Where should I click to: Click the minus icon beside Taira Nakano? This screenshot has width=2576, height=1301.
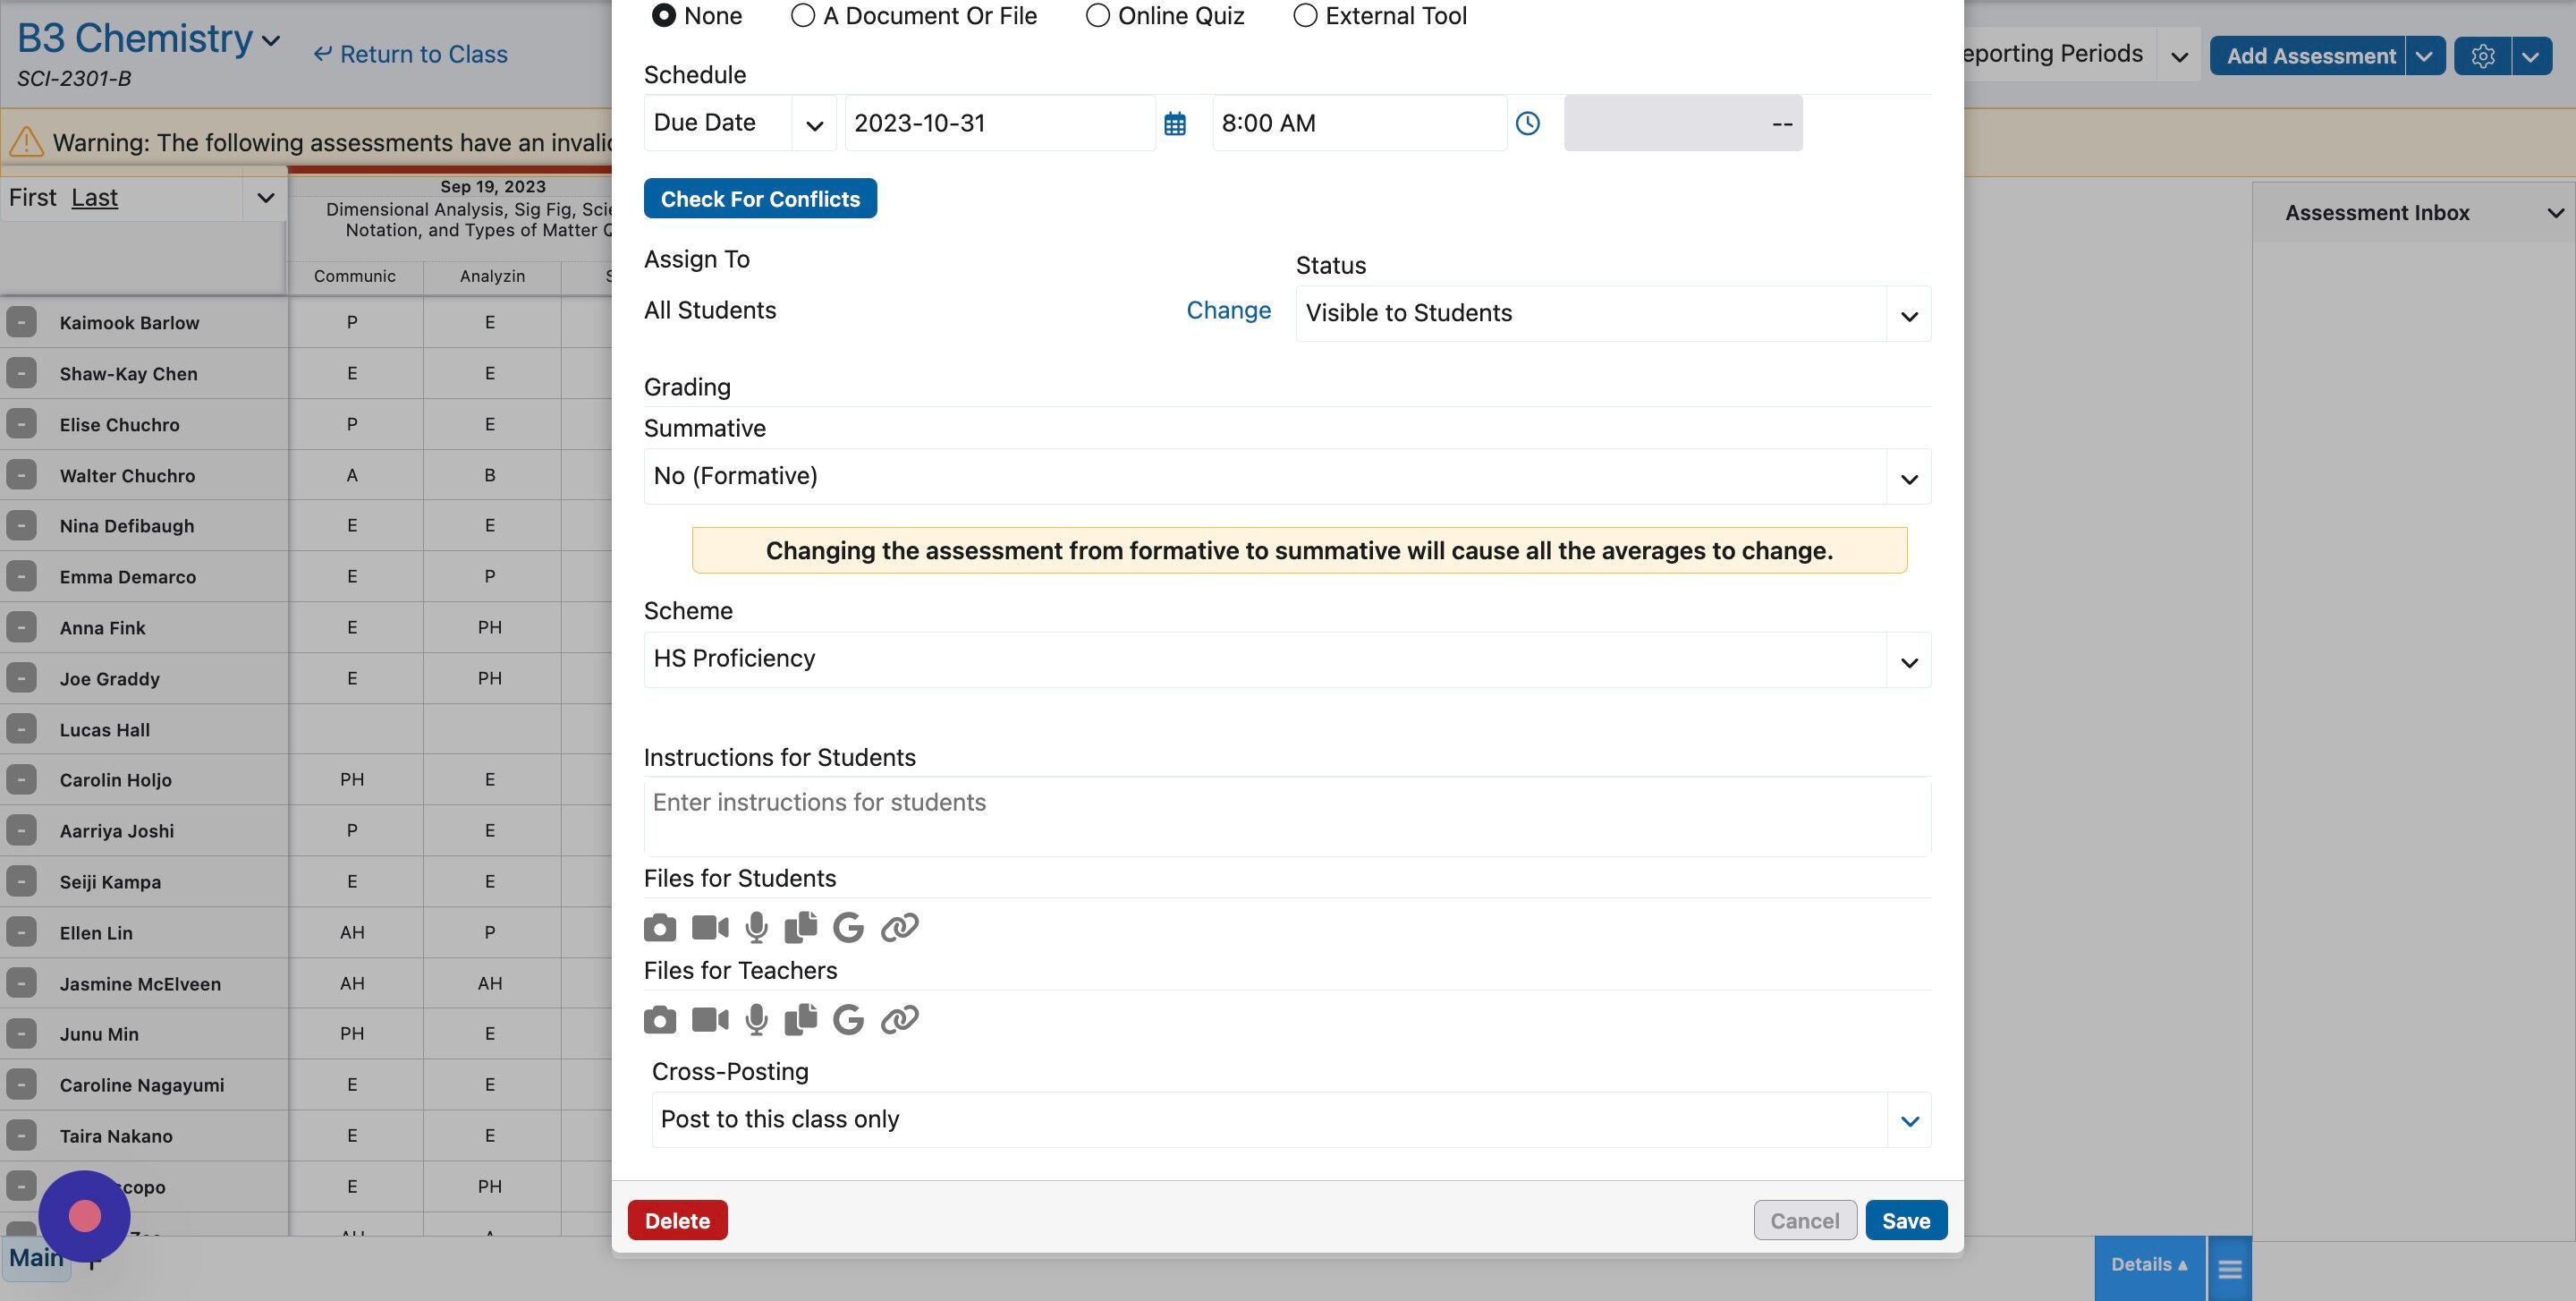pyautogui.click(x=21, y=1135)
